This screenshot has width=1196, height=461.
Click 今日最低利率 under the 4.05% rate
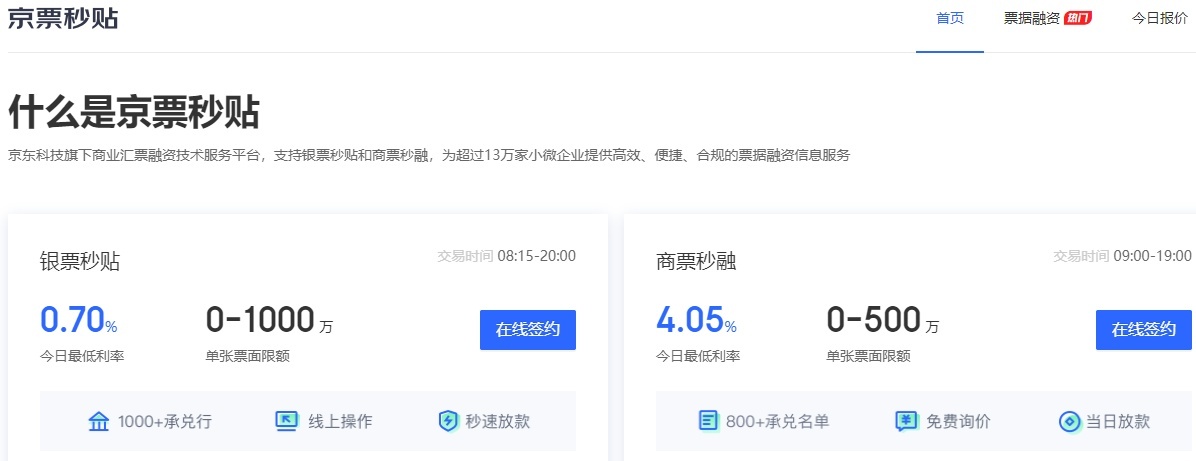698,356
